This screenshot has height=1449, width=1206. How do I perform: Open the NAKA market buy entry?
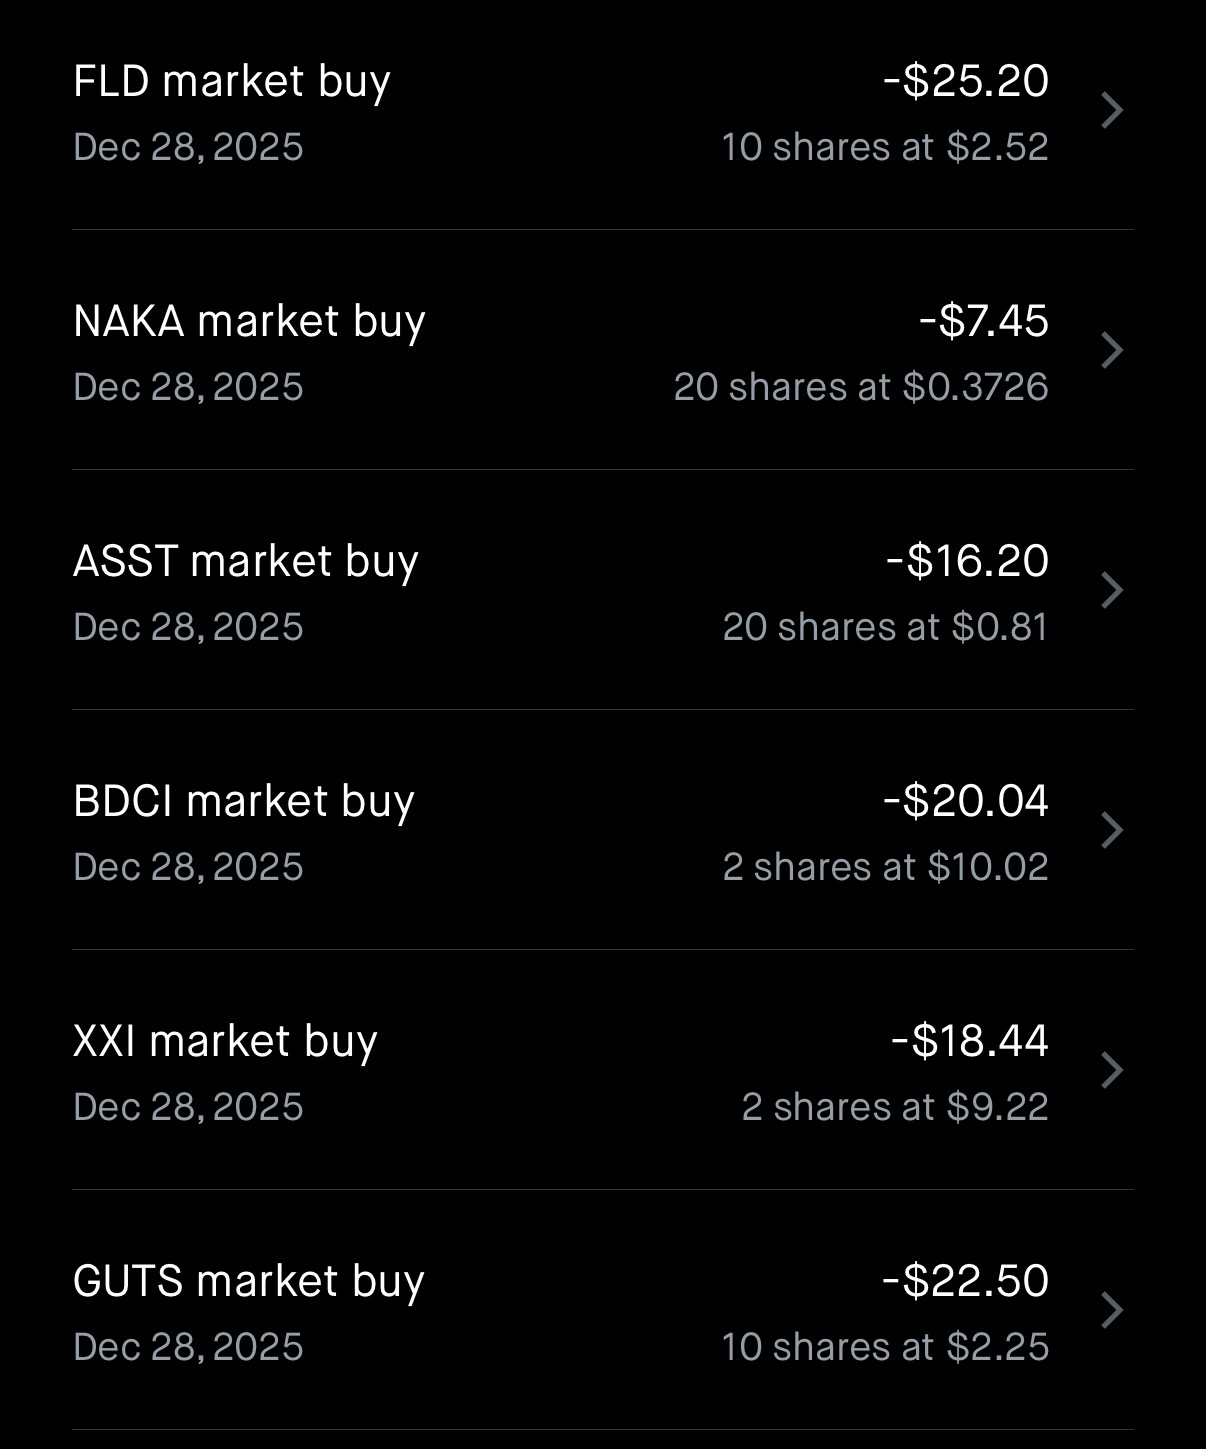click(x=250, y=322)
